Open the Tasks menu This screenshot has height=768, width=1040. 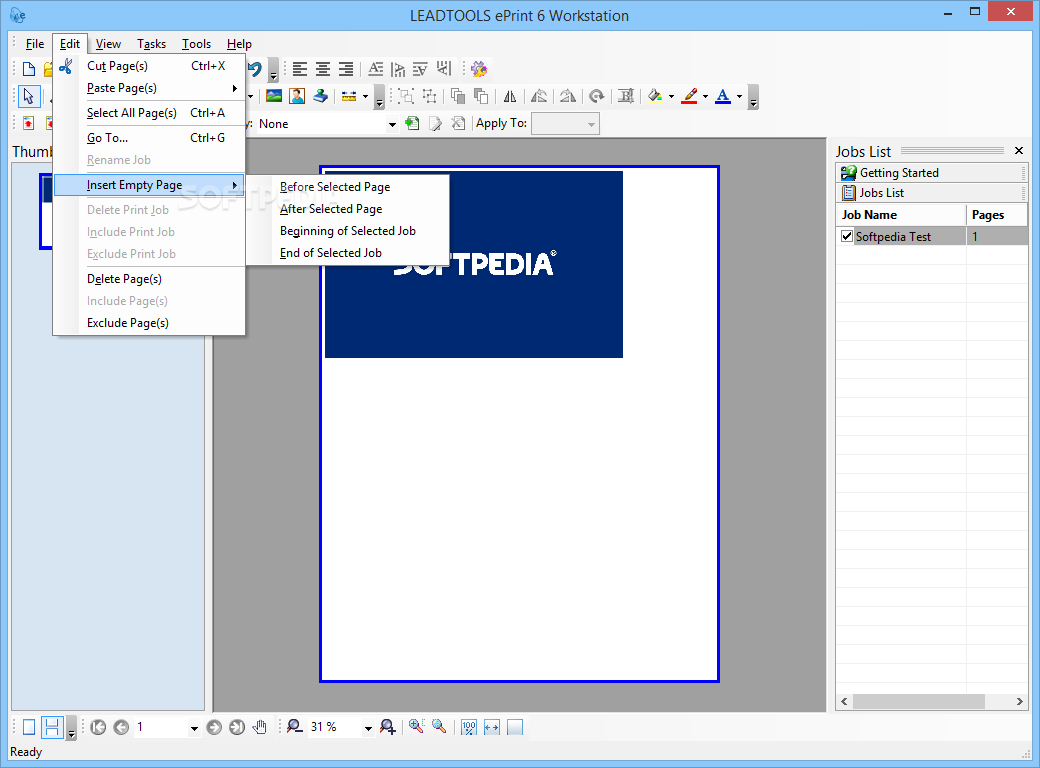point(151,44)
